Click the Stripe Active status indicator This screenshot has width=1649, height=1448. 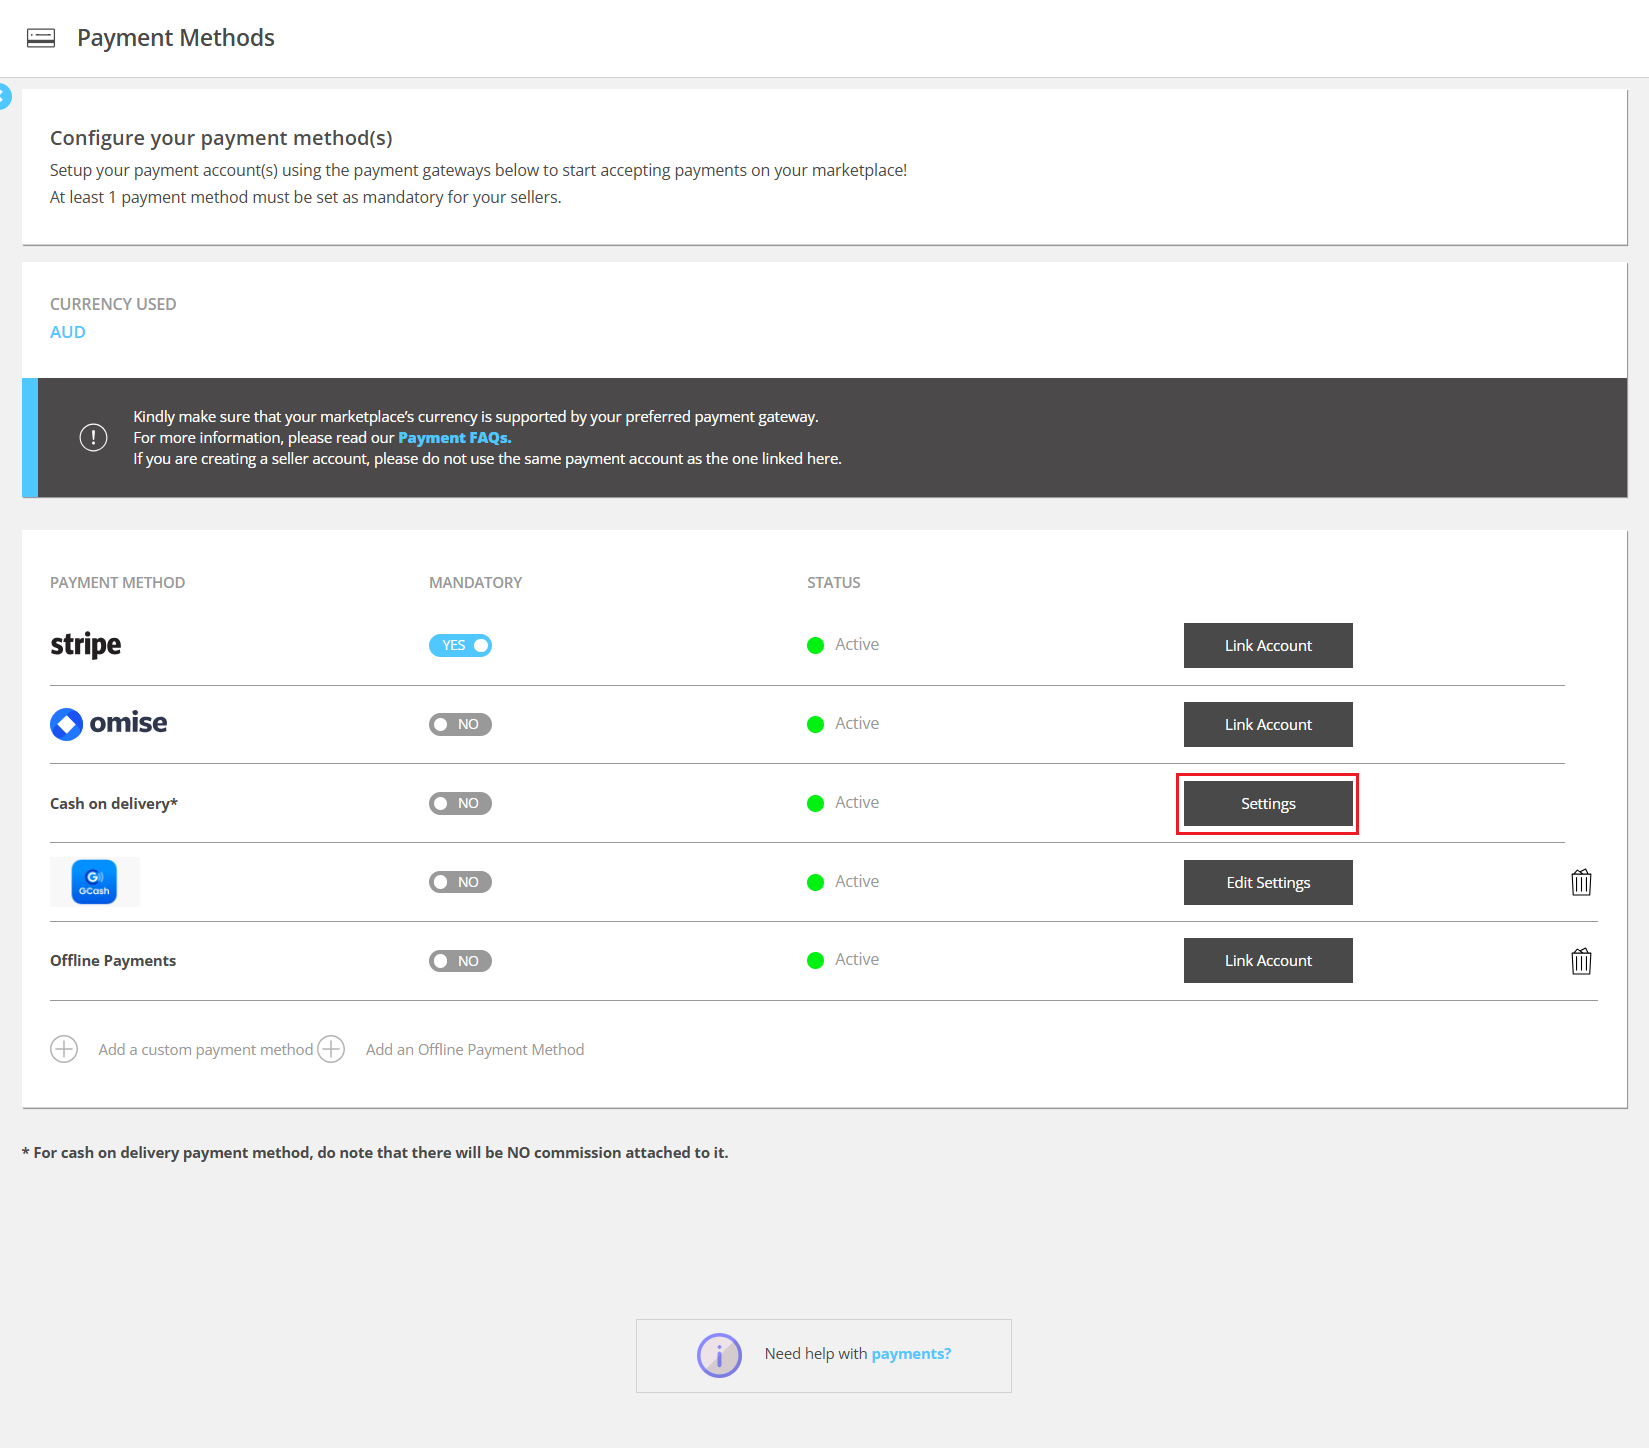(x=843, y=645)
